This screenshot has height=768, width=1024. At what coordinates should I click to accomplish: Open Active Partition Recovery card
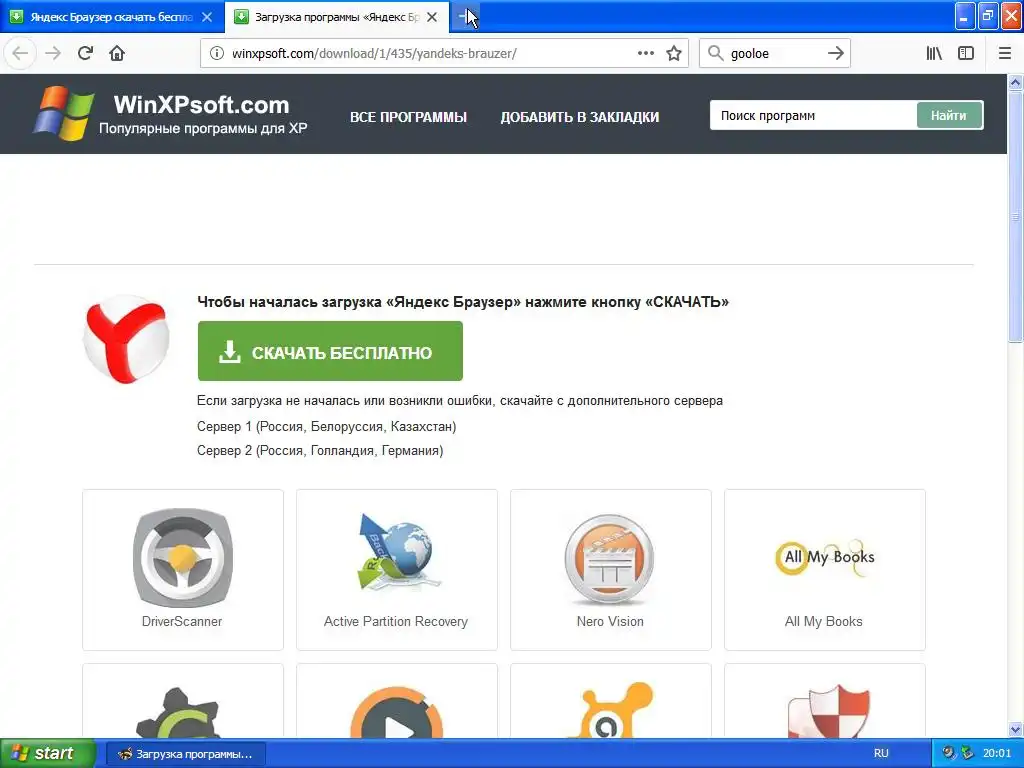(396, 569)
